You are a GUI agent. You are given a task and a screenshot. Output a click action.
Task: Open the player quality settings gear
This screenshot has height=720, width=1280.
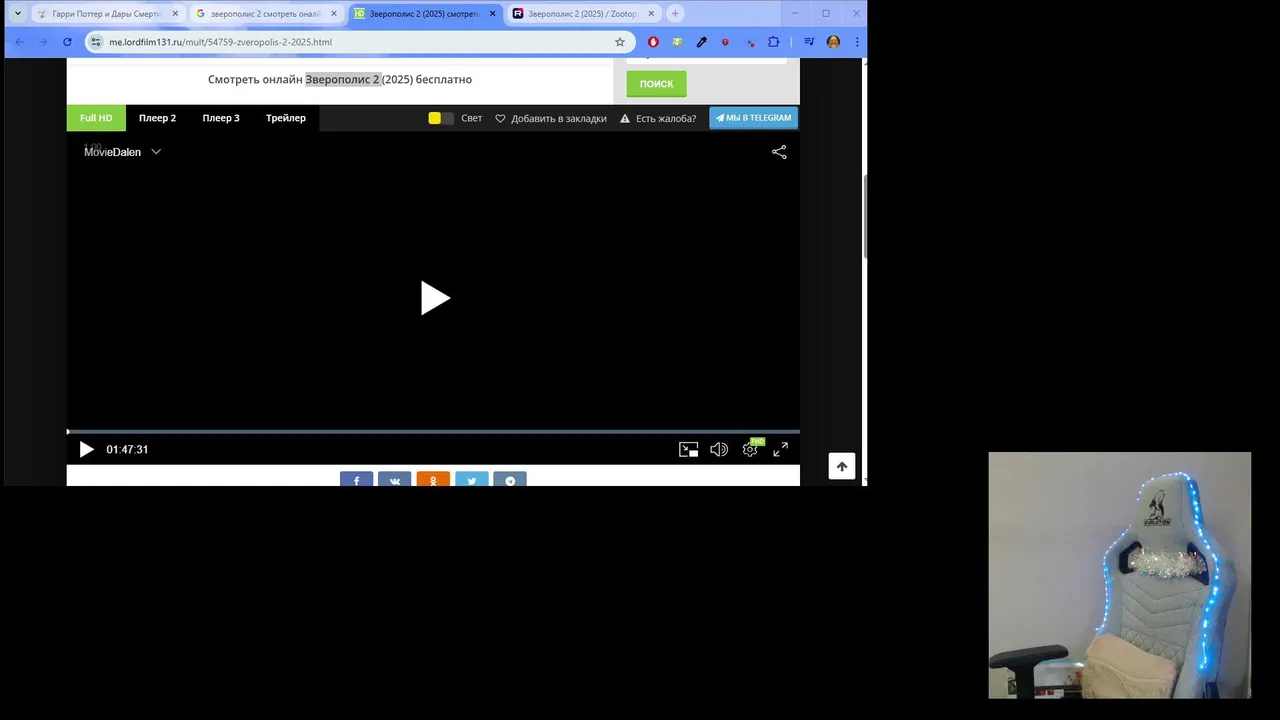pos(750,450)
